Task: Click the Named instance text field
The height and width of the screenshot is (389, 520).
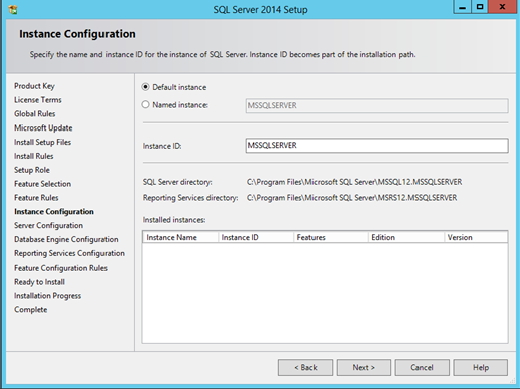Action: coord(377,105)
